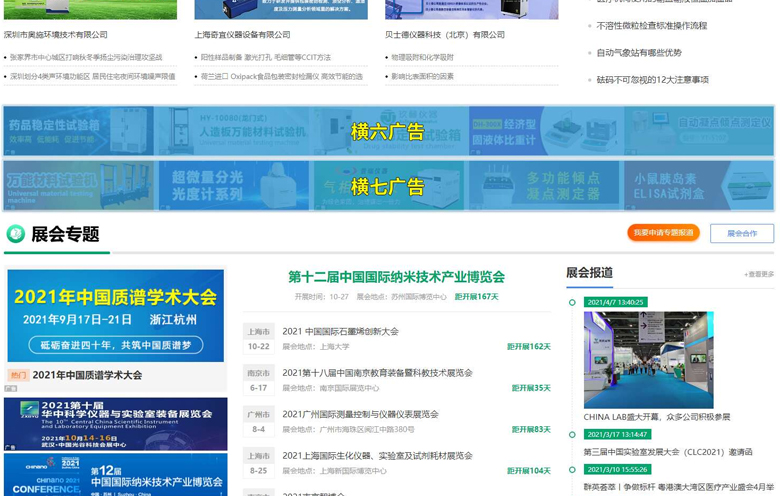Open 2021 中国国际石墨烯创新大会 listing
Image resolution: width=780 pixels, height=496 pixels.
pyautogui.click(x=340, y=332)
